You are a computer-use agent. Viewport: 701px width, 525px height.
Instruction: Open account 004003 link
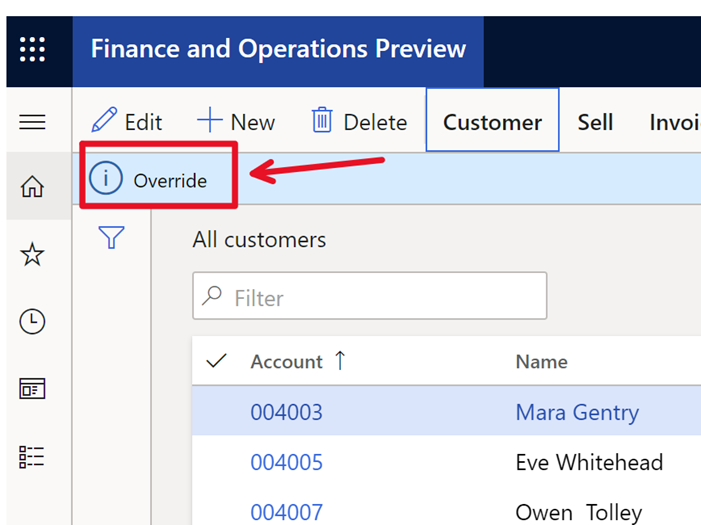pos(286,412)
